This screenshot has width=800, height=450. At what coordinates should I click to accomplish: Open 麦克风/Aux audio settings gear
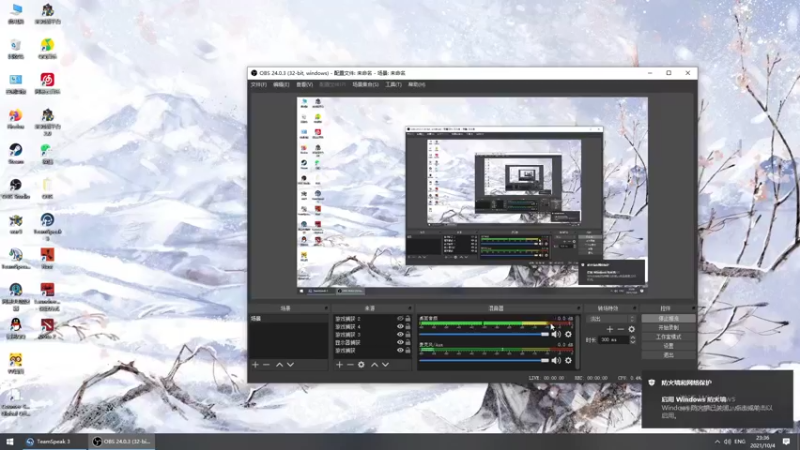(x=568, y=360)
